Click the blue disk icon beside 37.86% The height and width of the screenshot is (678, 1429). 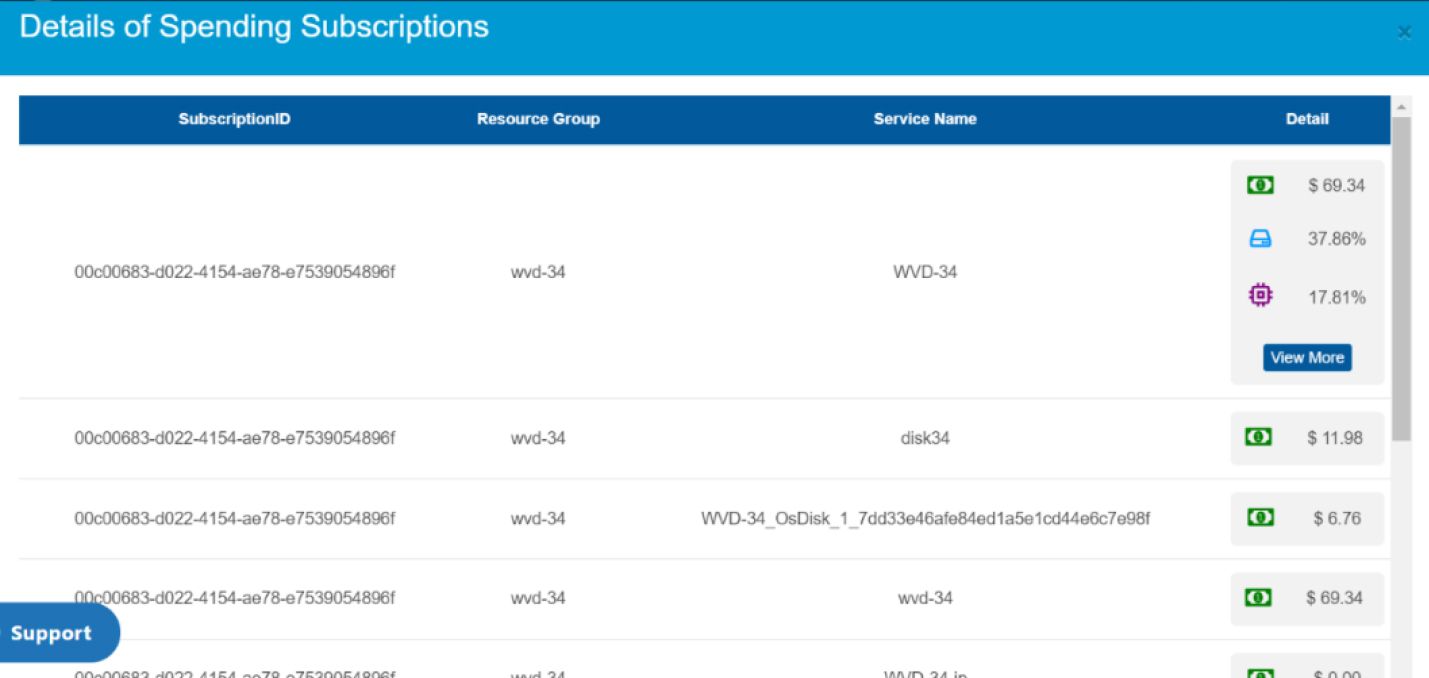pyautogui.click(x=1260, y=239)
